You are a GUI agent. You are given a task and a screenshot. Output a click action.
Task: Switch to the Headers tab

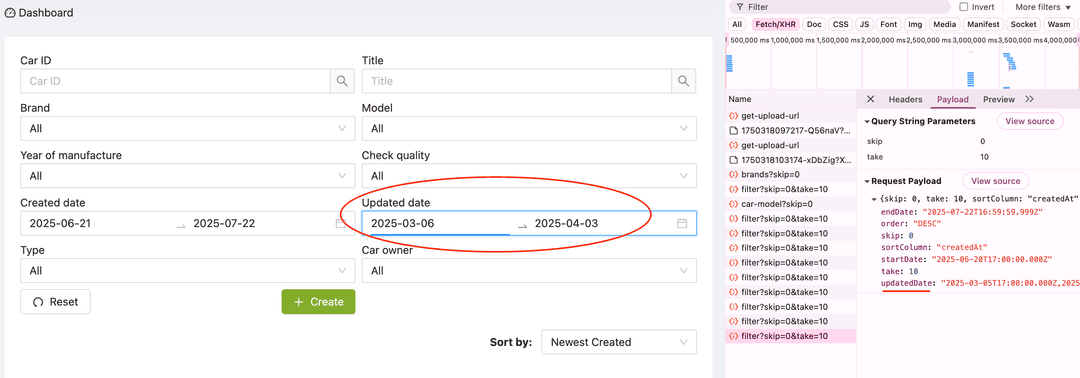[905, 99]
